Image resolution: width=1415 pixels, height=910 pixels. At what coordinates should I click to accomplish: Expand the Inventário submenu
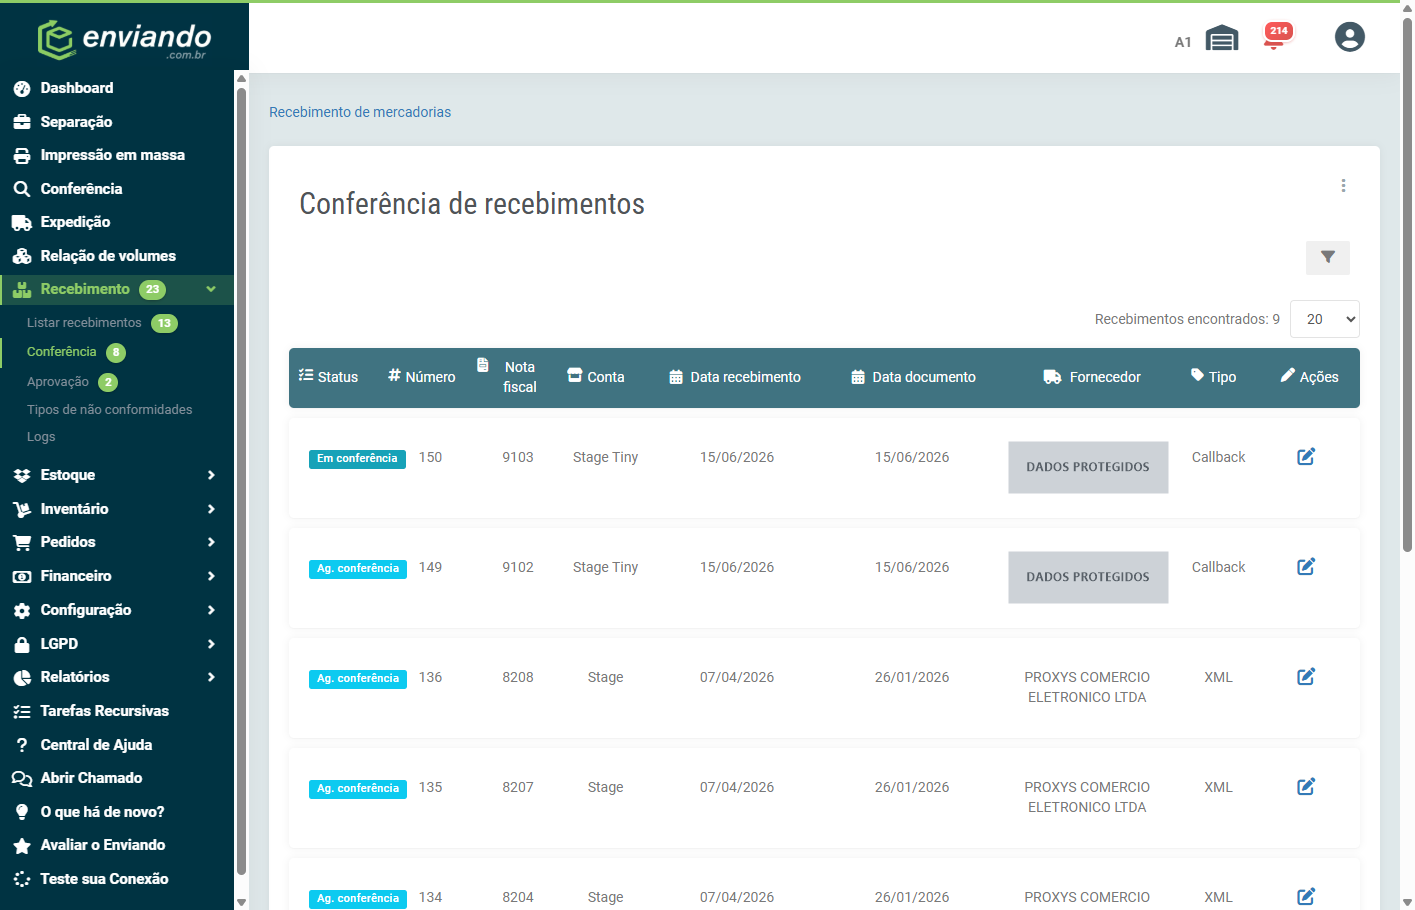(117, 509)
